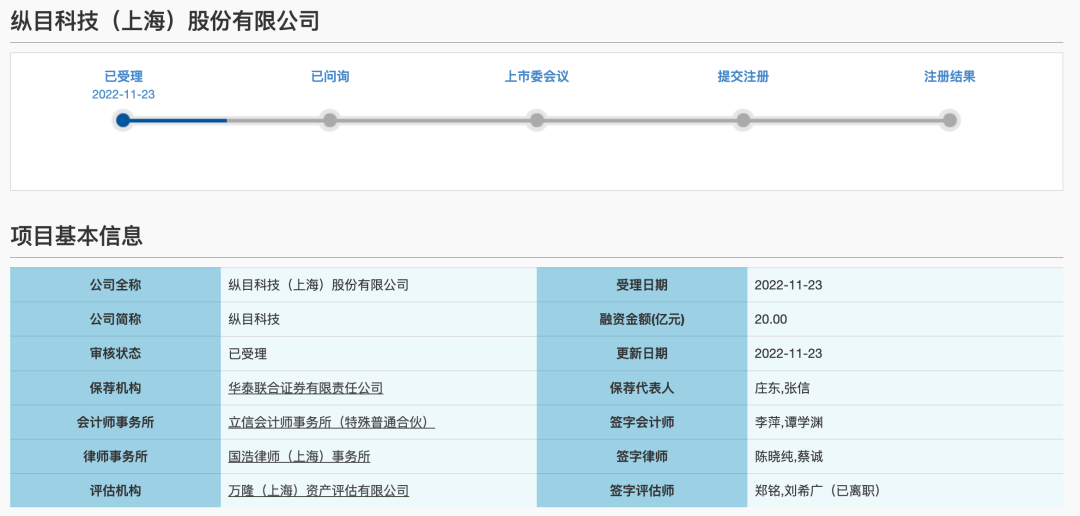
Task: Click the 上市委会议 stage label
Action: [x=537, y=76]
